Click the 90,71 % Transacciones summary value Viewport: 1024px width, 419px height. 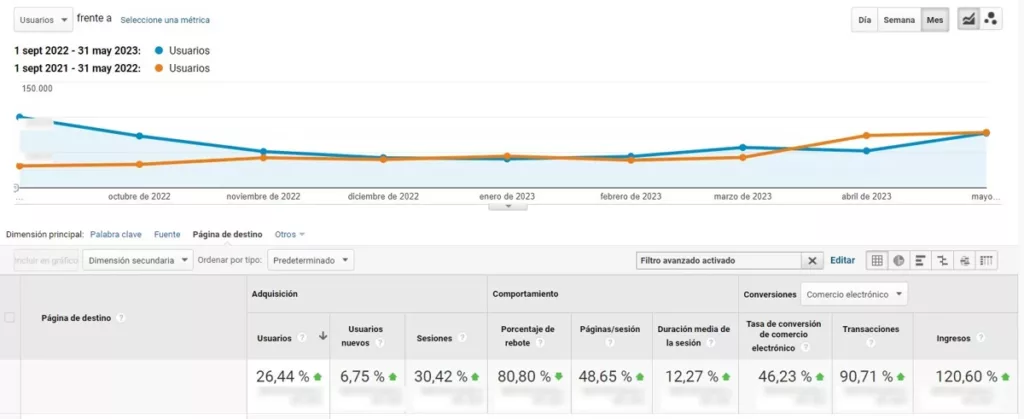(867, 377)
